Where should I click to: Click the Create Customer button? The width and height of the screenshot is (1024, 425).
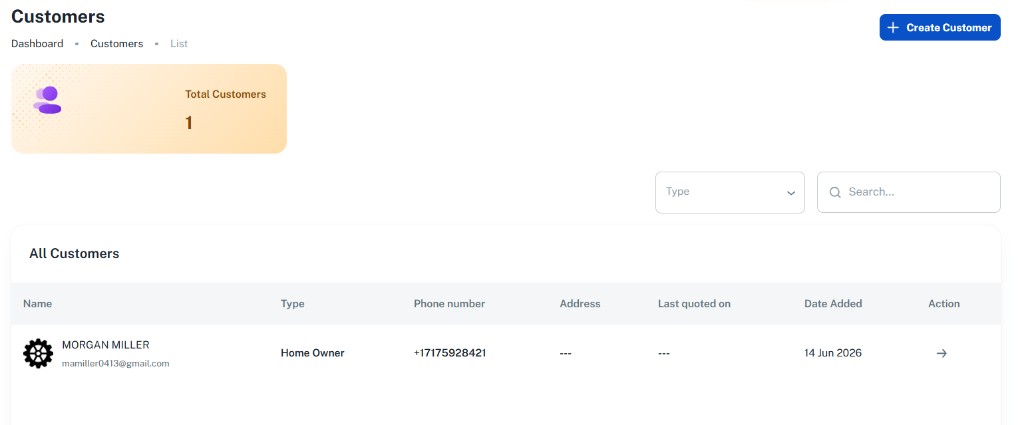[x=940, y=27]
